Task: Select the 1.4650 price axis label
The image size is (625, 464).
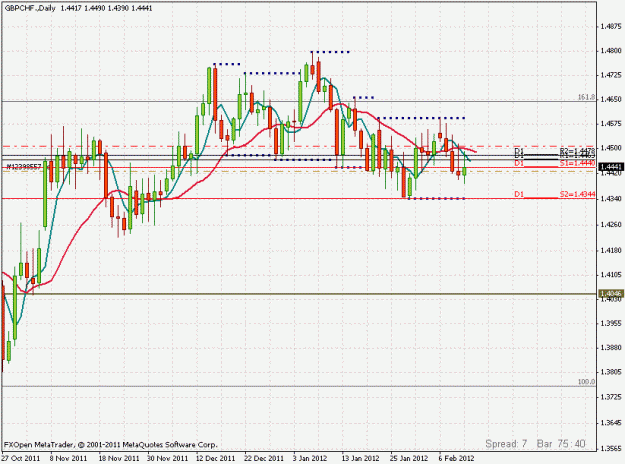Action: pyautogui.click(x=611, y=100)
